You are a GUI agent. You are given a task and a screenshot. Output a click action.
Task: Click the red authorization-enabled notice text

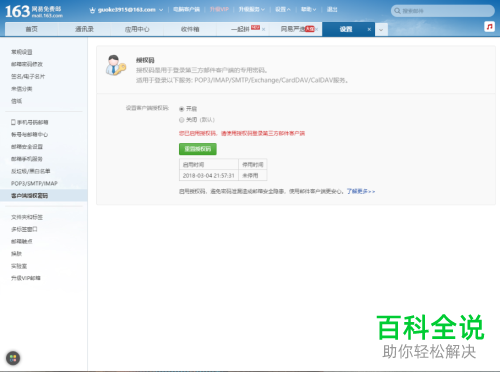coord(242,133)
